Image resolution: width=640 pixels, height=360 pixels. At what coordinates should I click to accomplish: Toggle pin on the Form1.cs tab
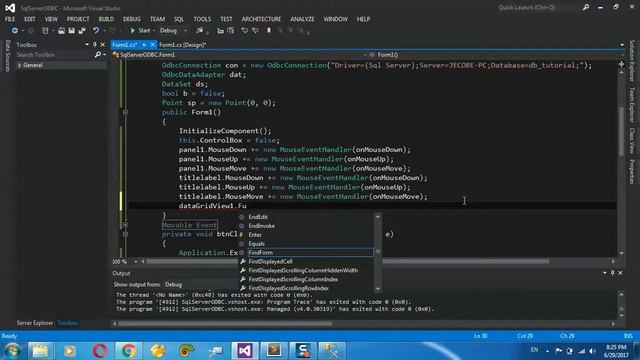click(144, 45)
